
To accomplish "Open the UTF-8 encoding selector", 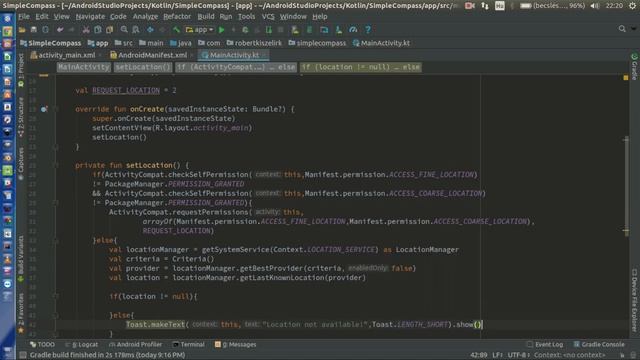I will point(518,355).
